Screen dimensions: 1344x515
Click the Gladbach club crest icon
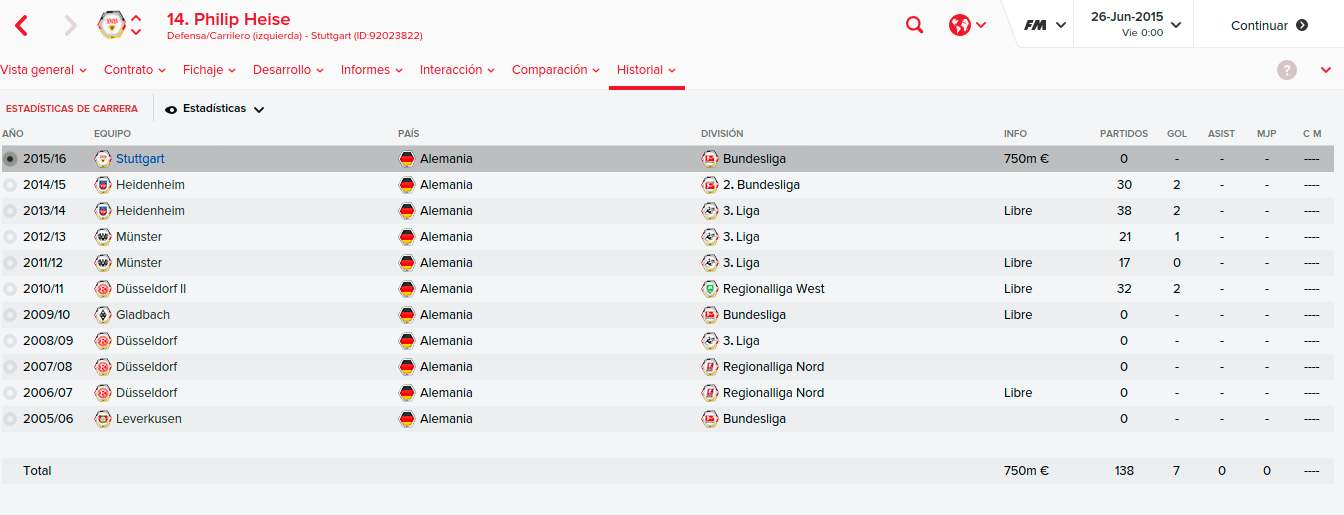tap(102, 315)
